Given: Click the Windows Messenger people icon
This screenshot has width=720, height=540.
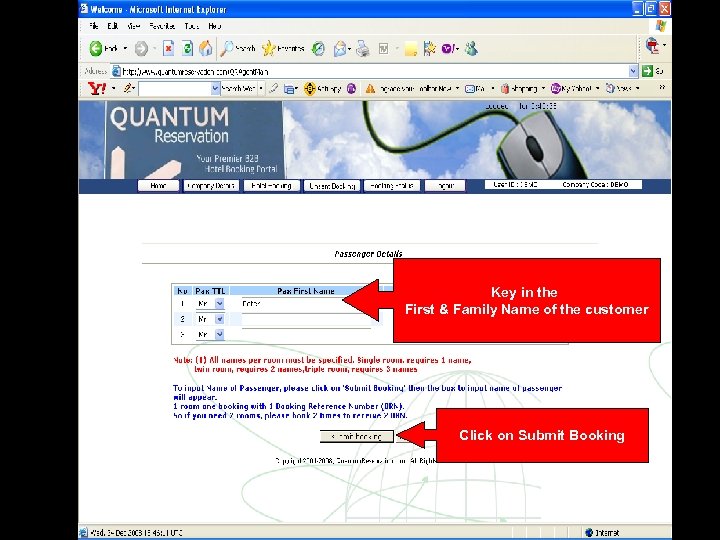Looking at the screenshot, I should coord(471,48).
